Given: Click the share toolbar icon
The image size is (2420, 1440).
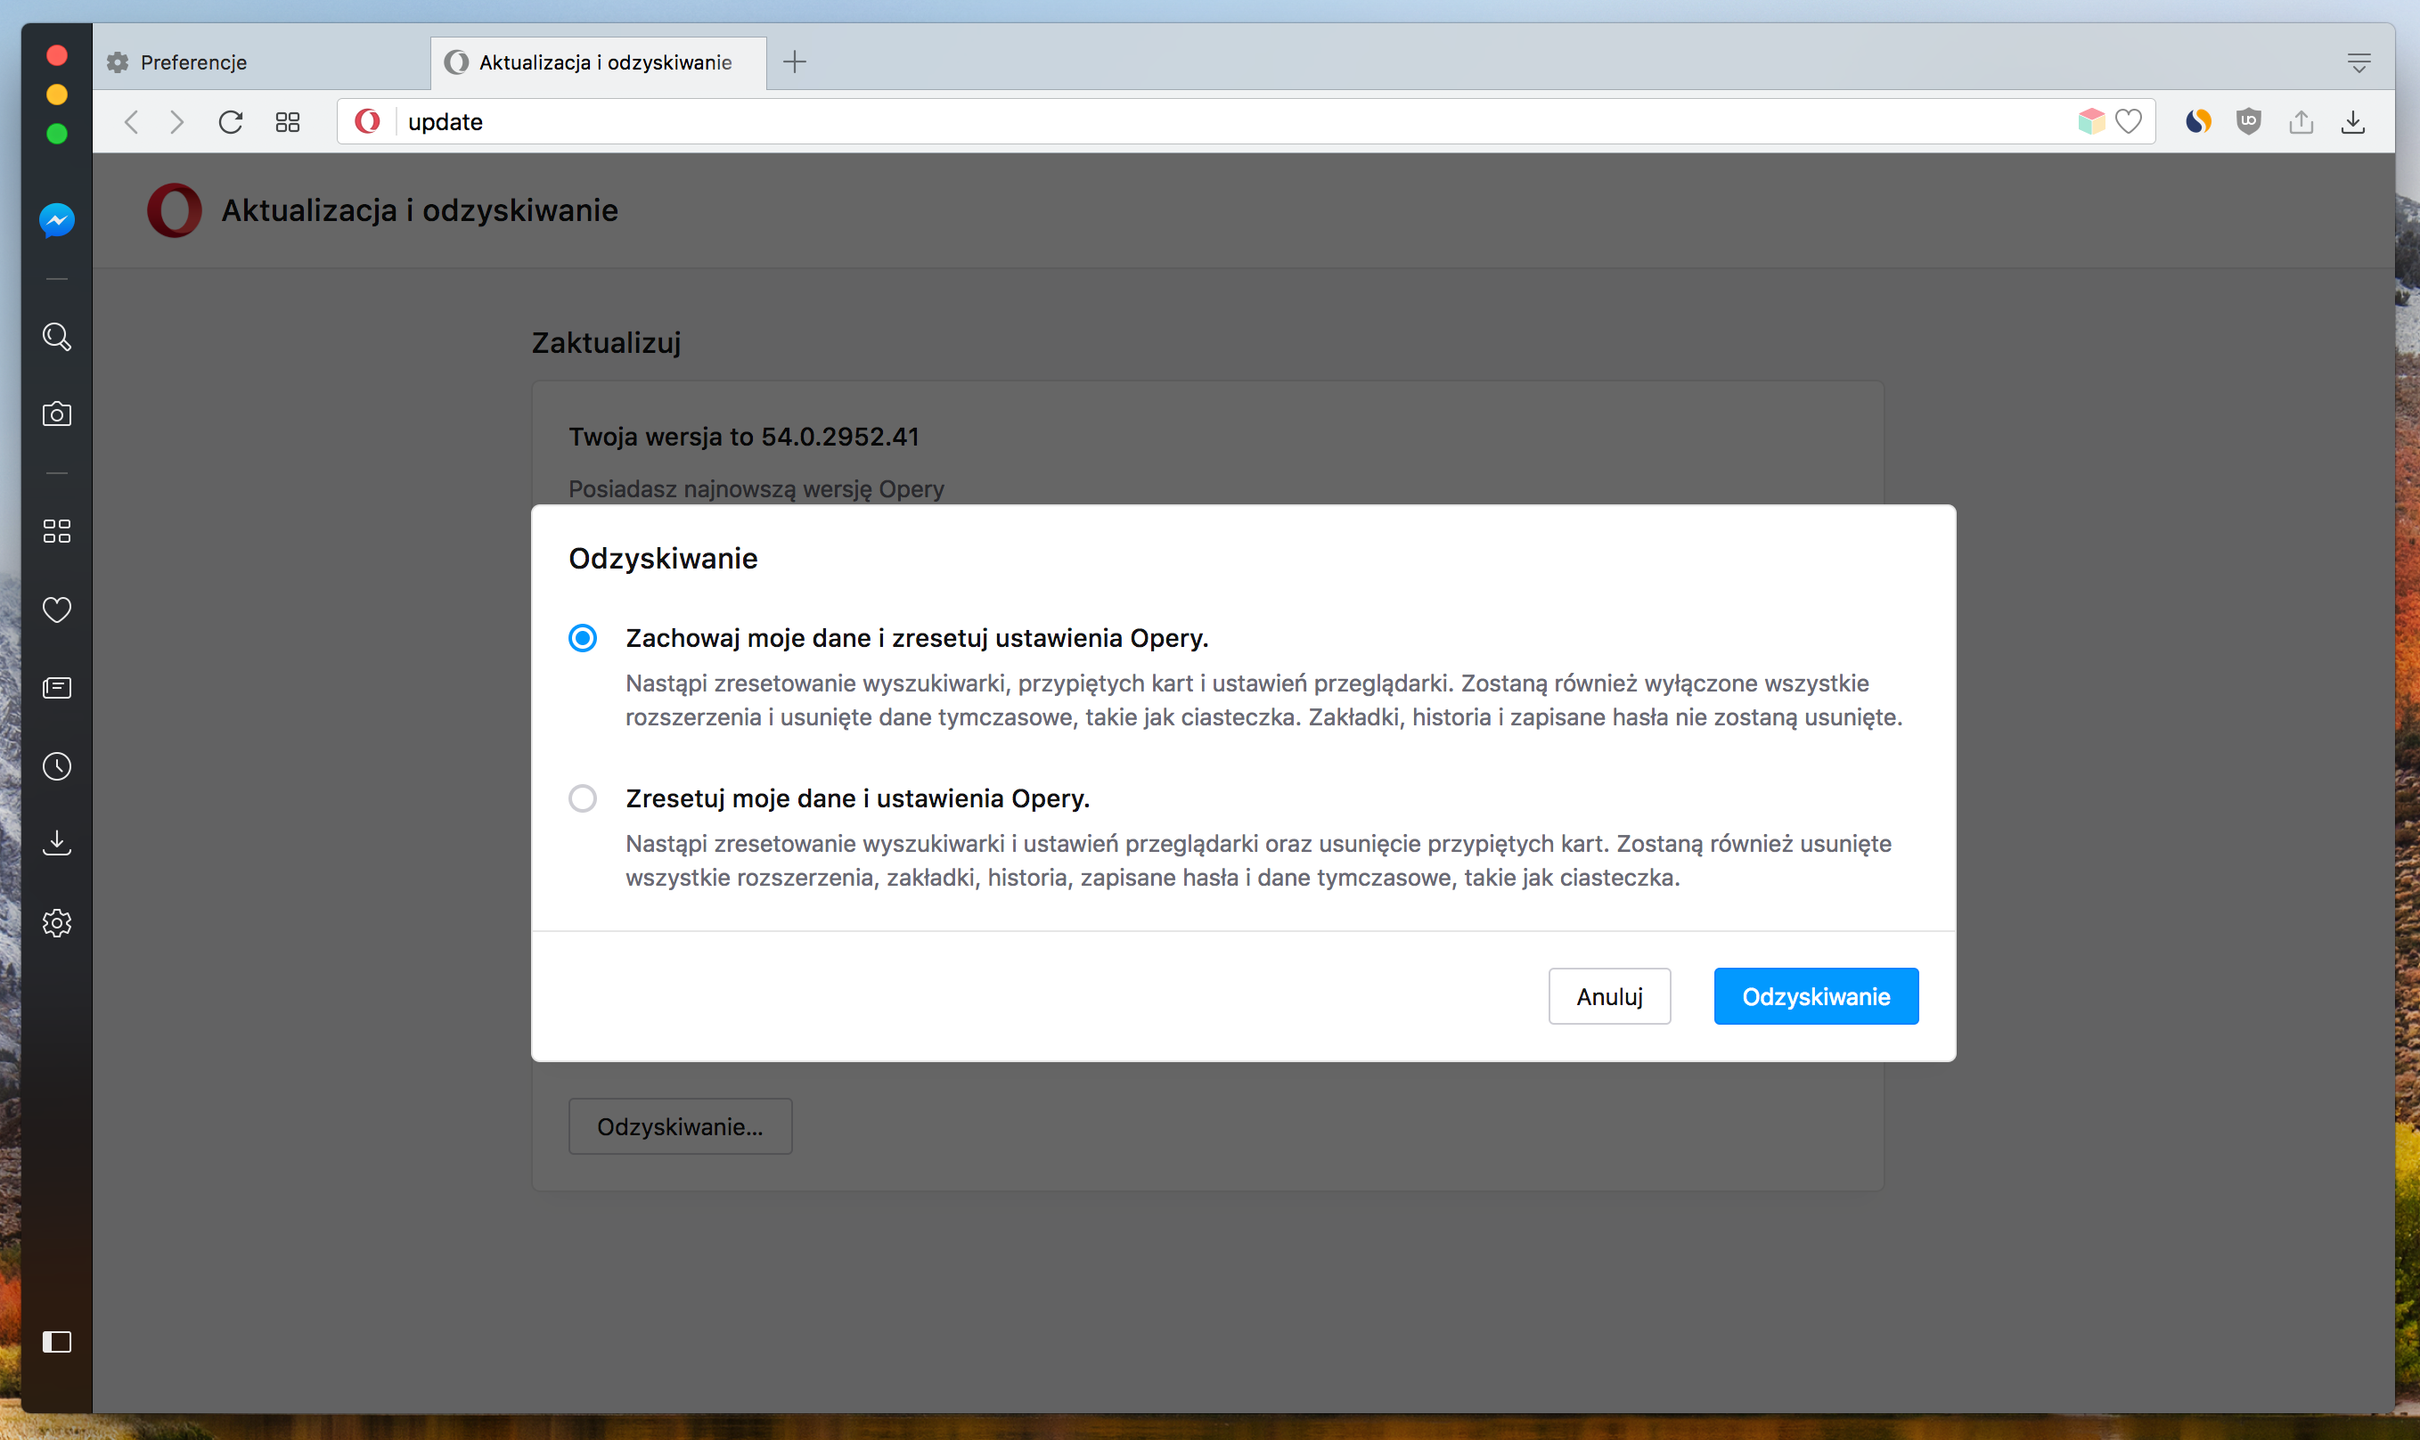Looking at the screenshot, I should point(2302,122).
